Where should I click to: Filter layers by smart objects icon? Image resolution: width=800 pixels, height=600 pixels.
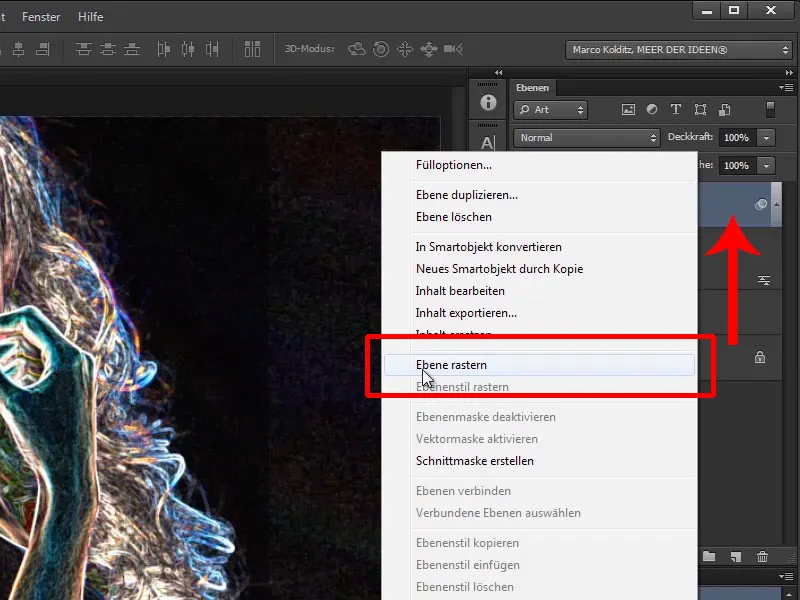point(724,109)
